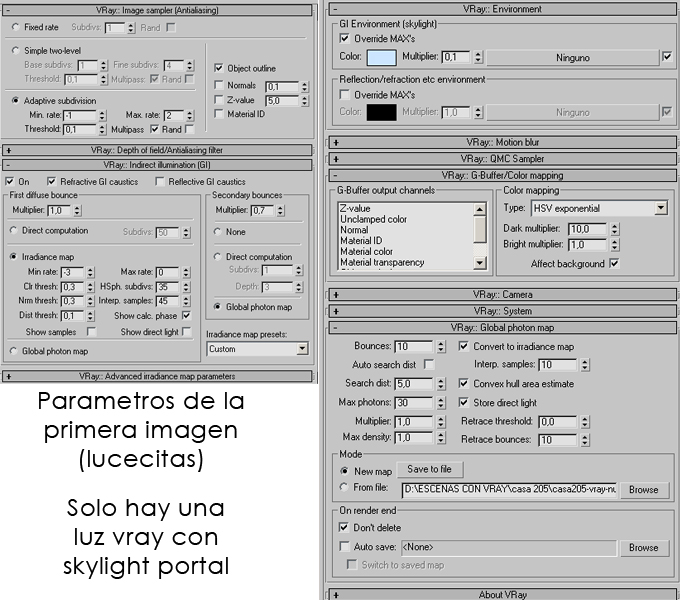Select Simple two-level sampler
Viewport: 680px width, 600px height.
16,50
